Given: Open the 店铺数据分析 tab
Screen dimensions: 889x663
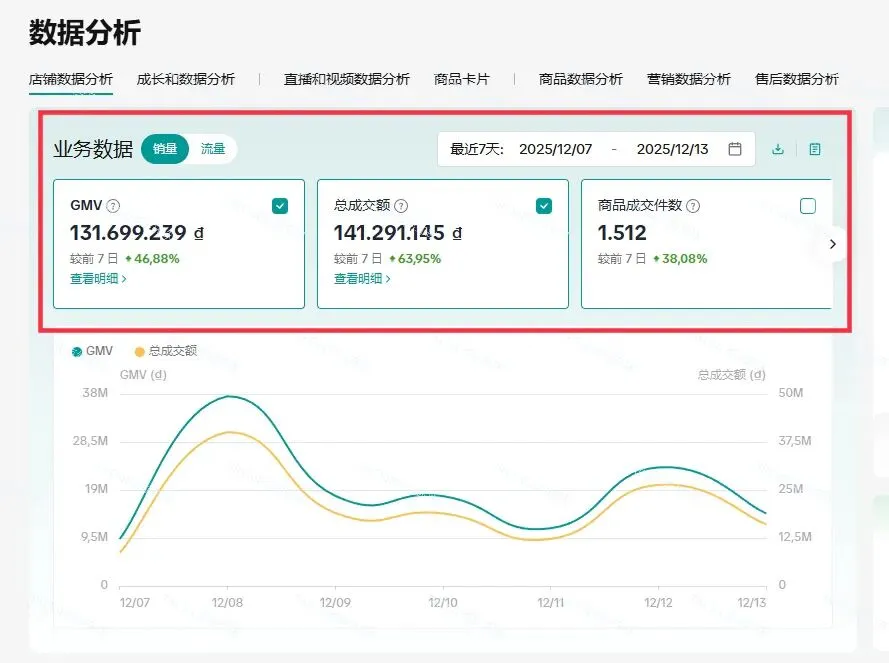Looking at the screenshot, I should click(71, 79).
